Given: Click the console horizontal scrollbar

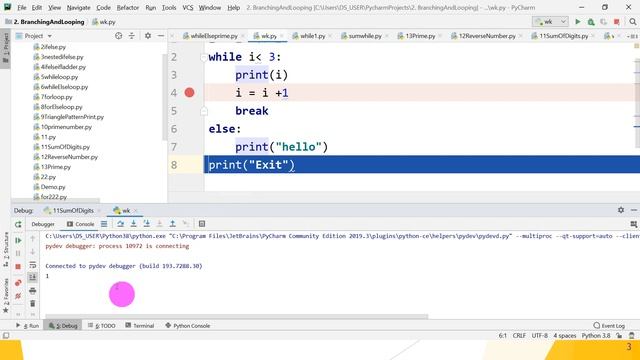Looking at the screenshot, I should [x=237, y=316].
